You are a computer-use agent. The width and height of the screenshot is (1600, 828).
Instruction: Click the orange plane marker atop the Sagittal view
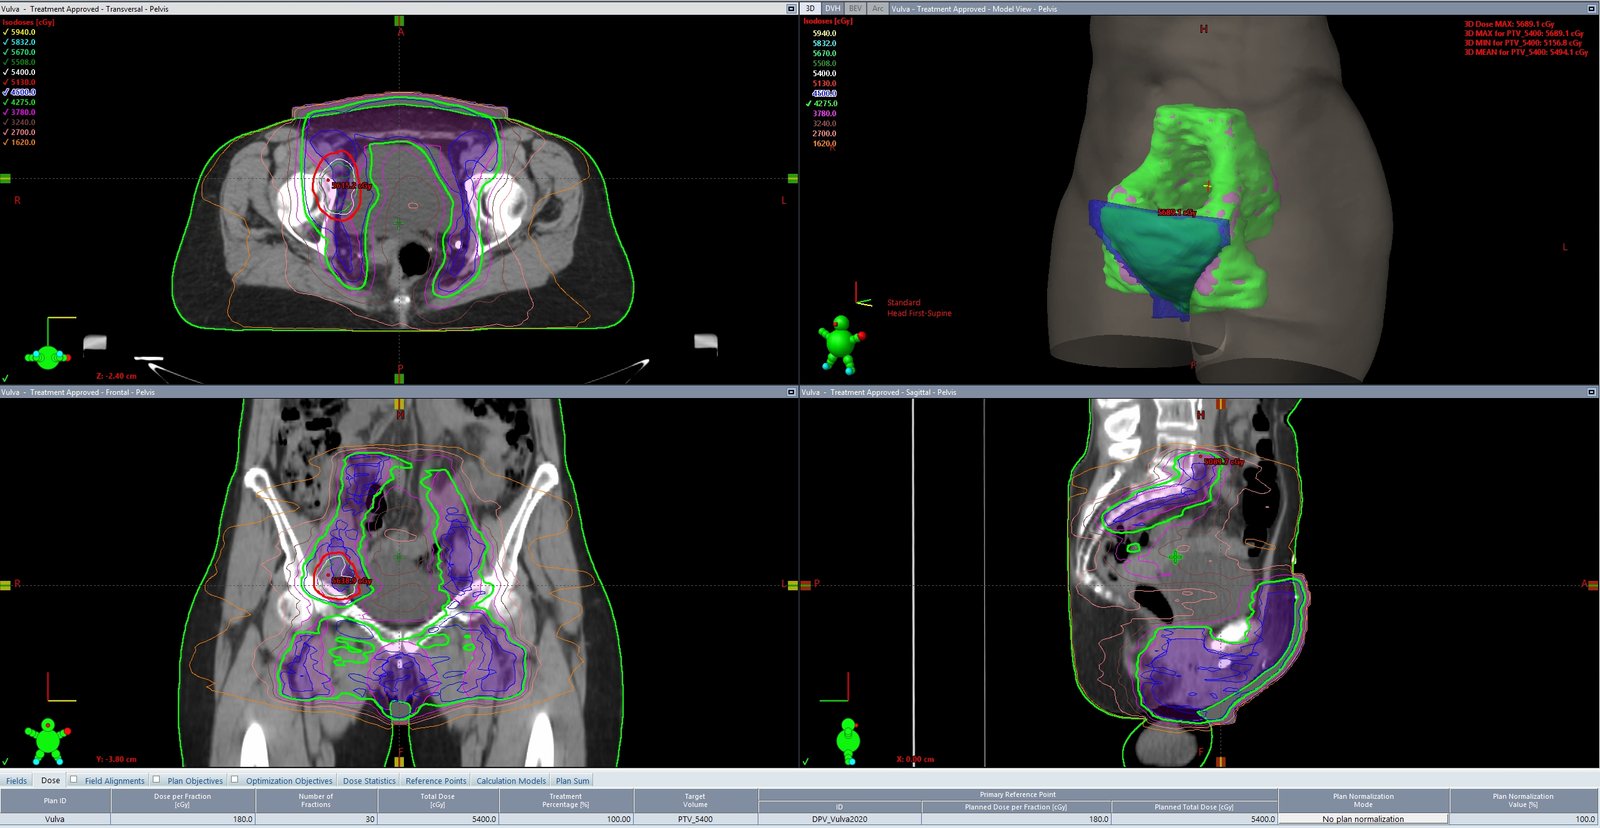[x=1220, y=404]
